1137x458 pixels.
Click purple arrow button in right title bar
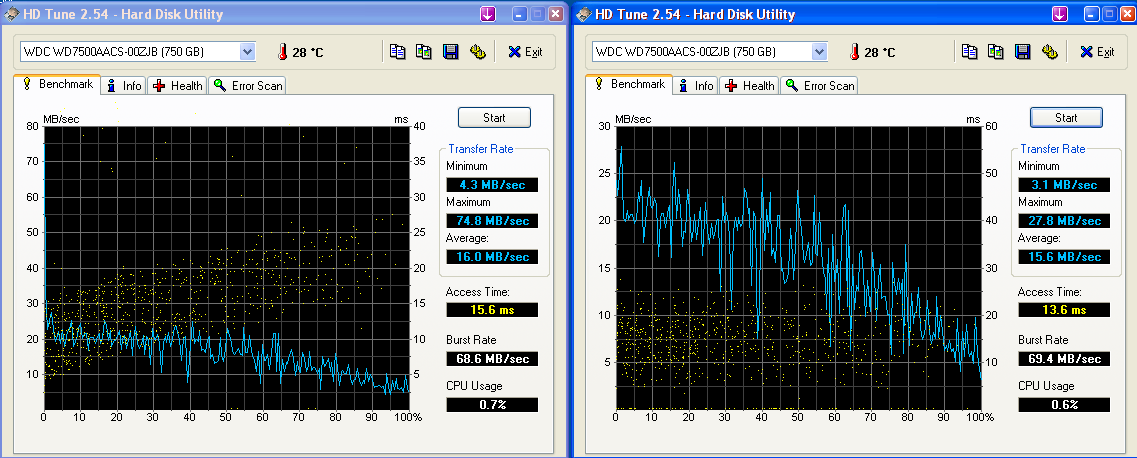click(1059, 14)
